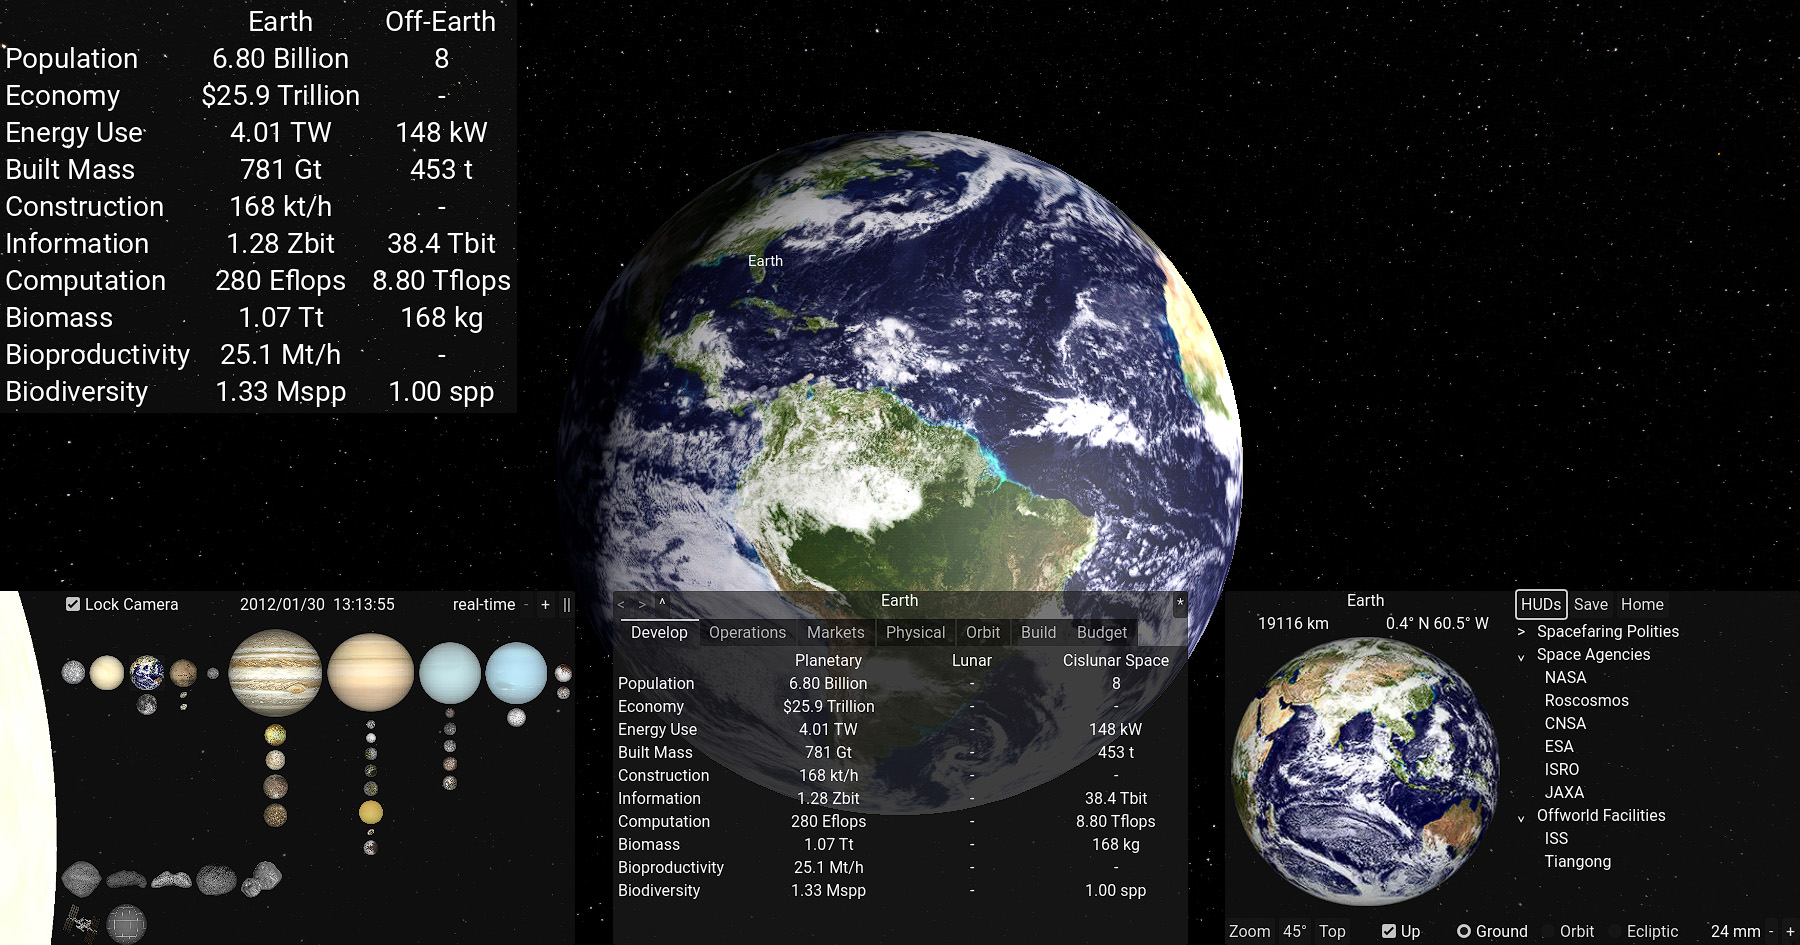Select Roscosmos in the agencies list
The height and width of the screenshot is (945, 1800).
(1586, 700)
